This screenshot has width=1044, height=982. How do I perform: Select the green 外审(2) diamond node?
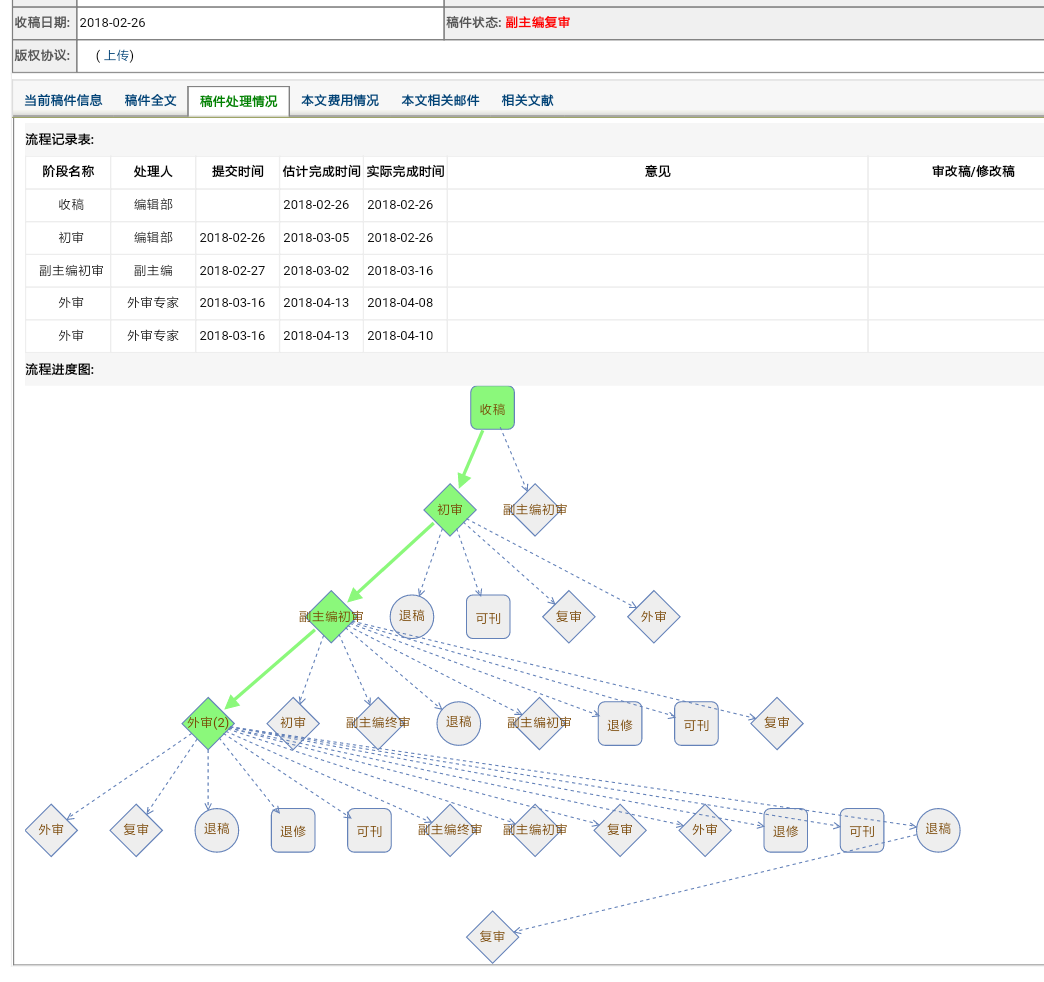coord(208,723)
